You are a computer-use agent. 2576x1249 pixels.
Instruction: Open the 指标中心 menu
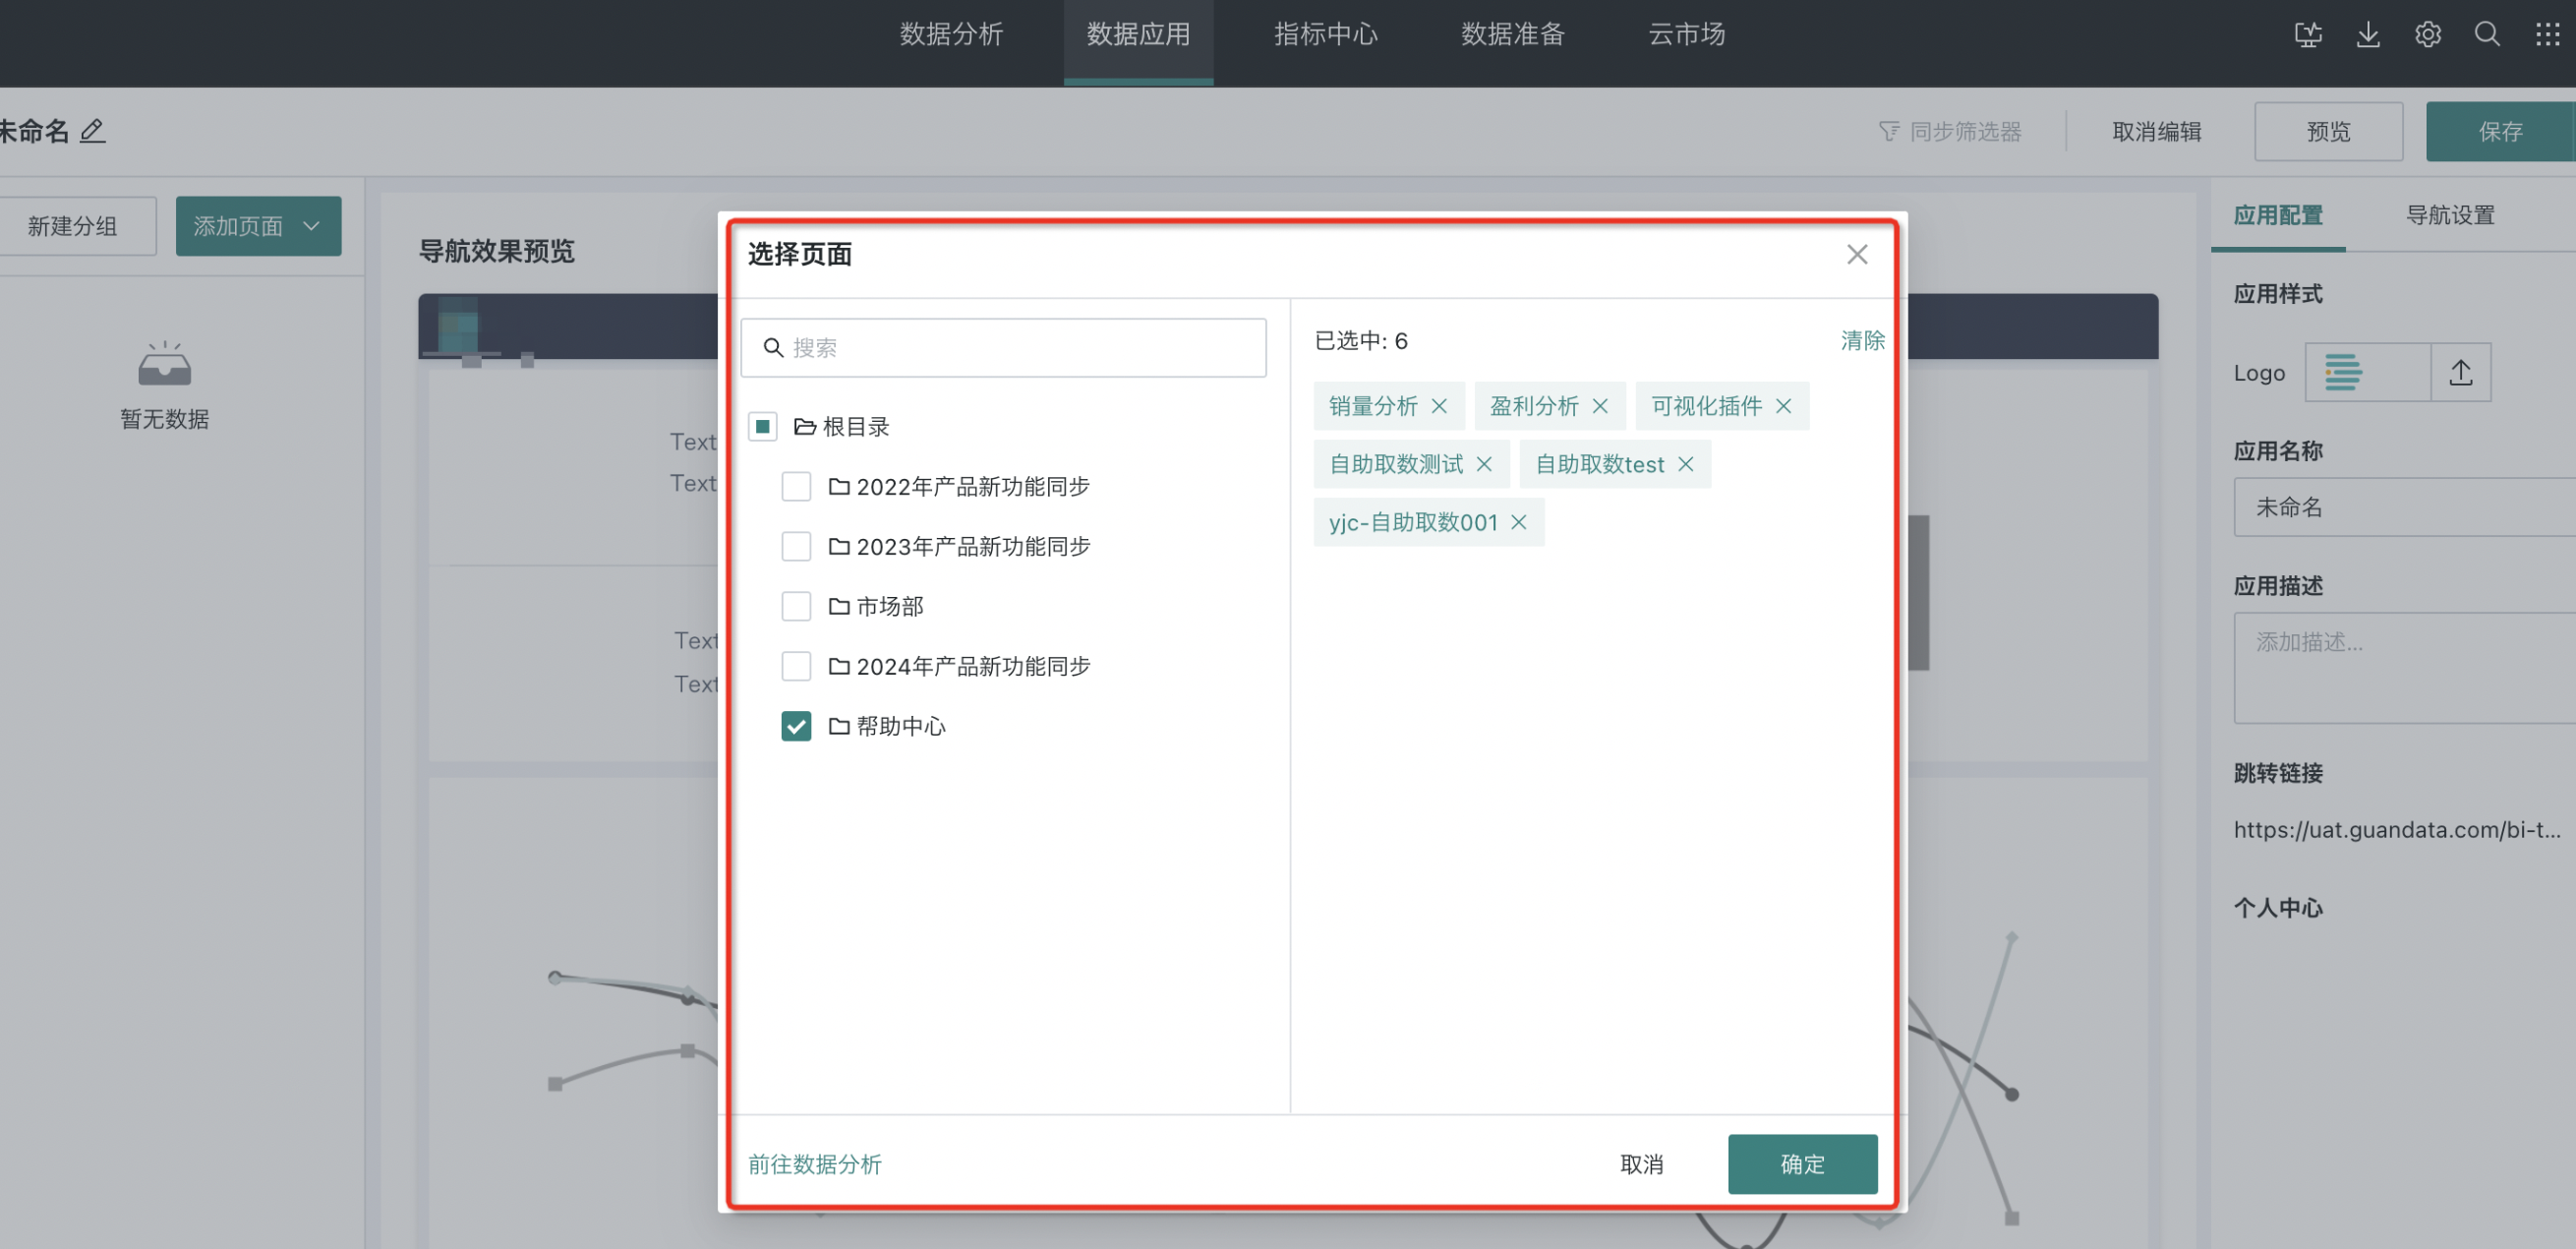1325,35
